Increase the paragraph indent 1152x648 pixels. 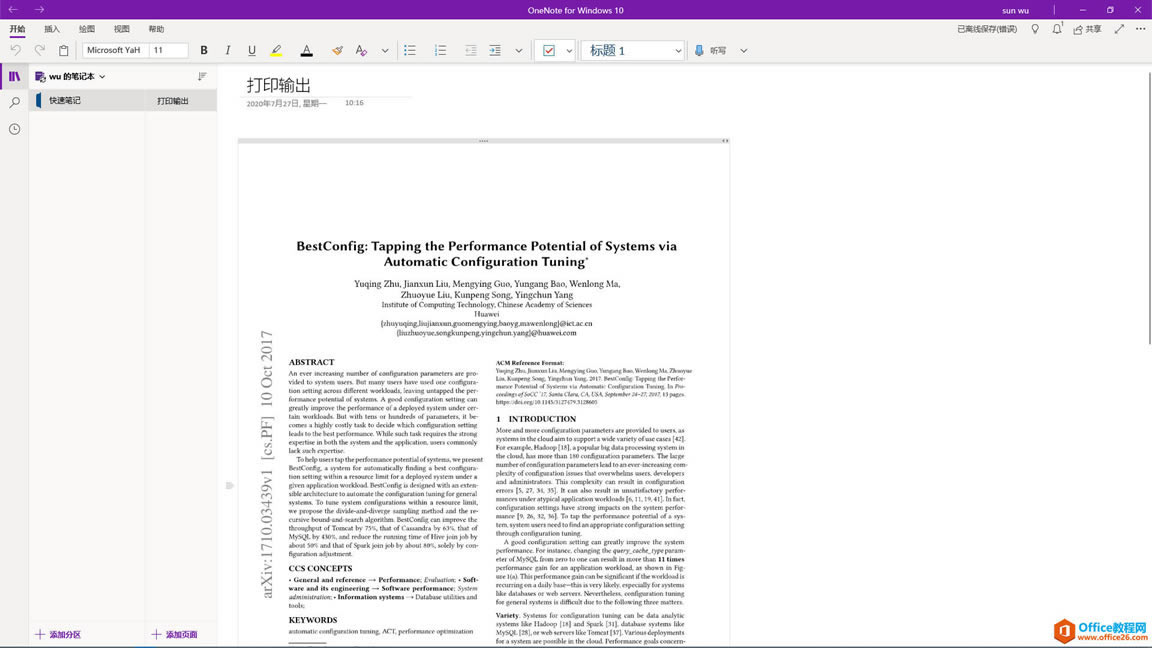(x=495, y=49)
